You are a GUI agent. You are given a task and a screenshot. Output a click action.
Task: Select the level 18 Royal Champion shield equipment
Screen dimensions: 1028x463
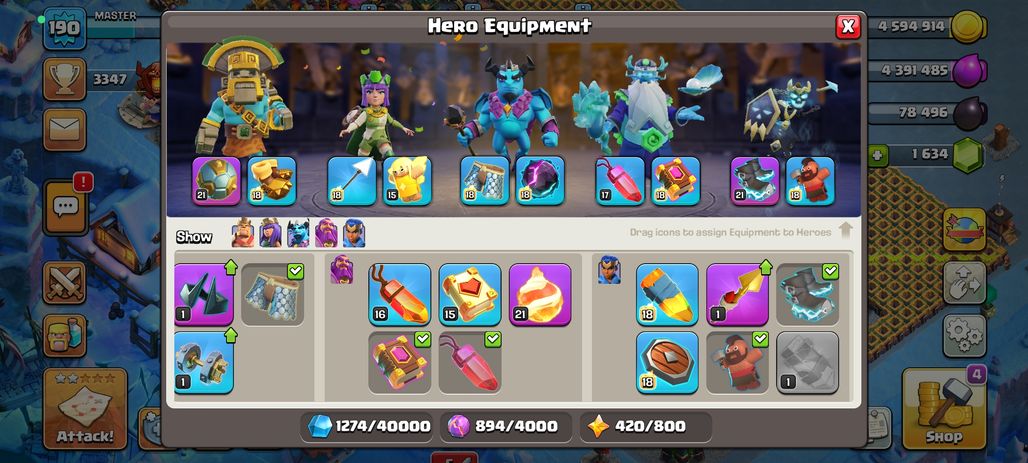pos(667,362)
